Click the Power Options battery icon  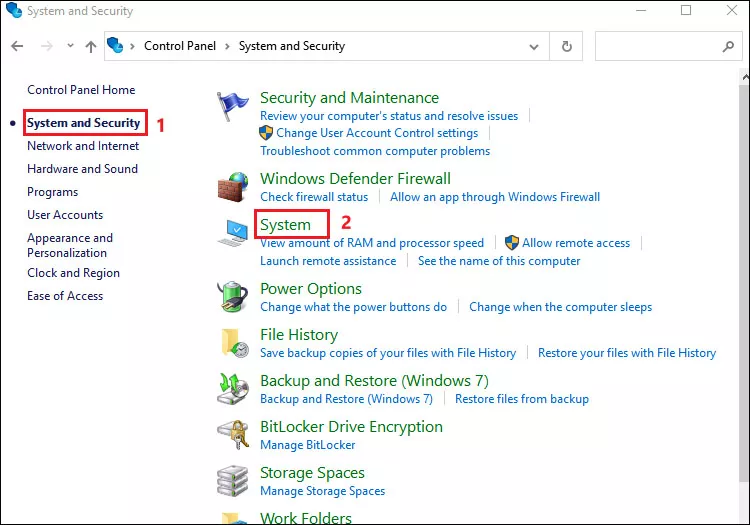(233, 296)
